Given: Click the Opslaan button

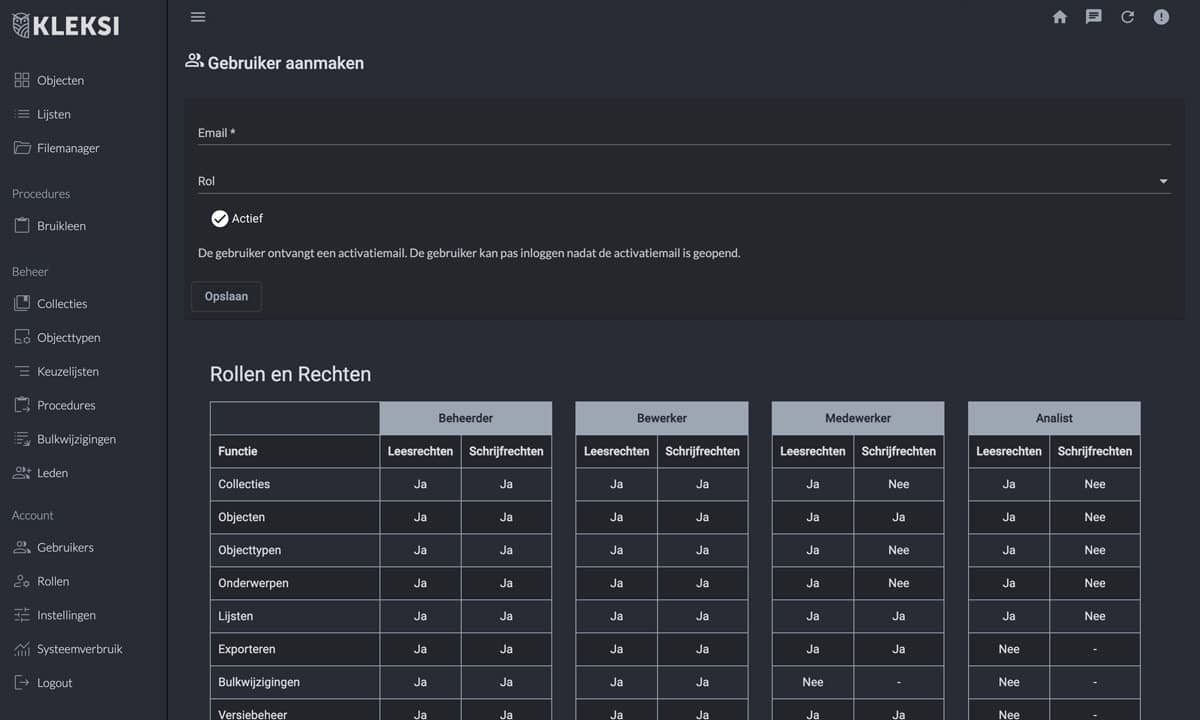Looking at the screenshot, I should (x=226, y=297).
